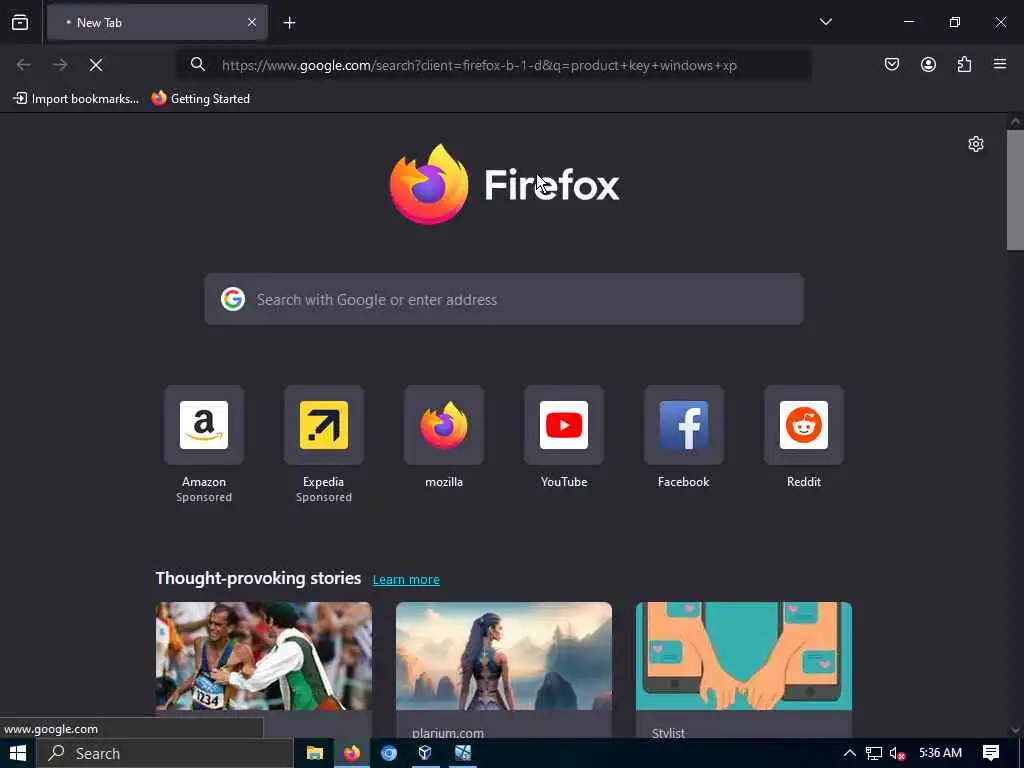Open the network tray icon
Screen dimensions: 1024x768
(874, 753)
